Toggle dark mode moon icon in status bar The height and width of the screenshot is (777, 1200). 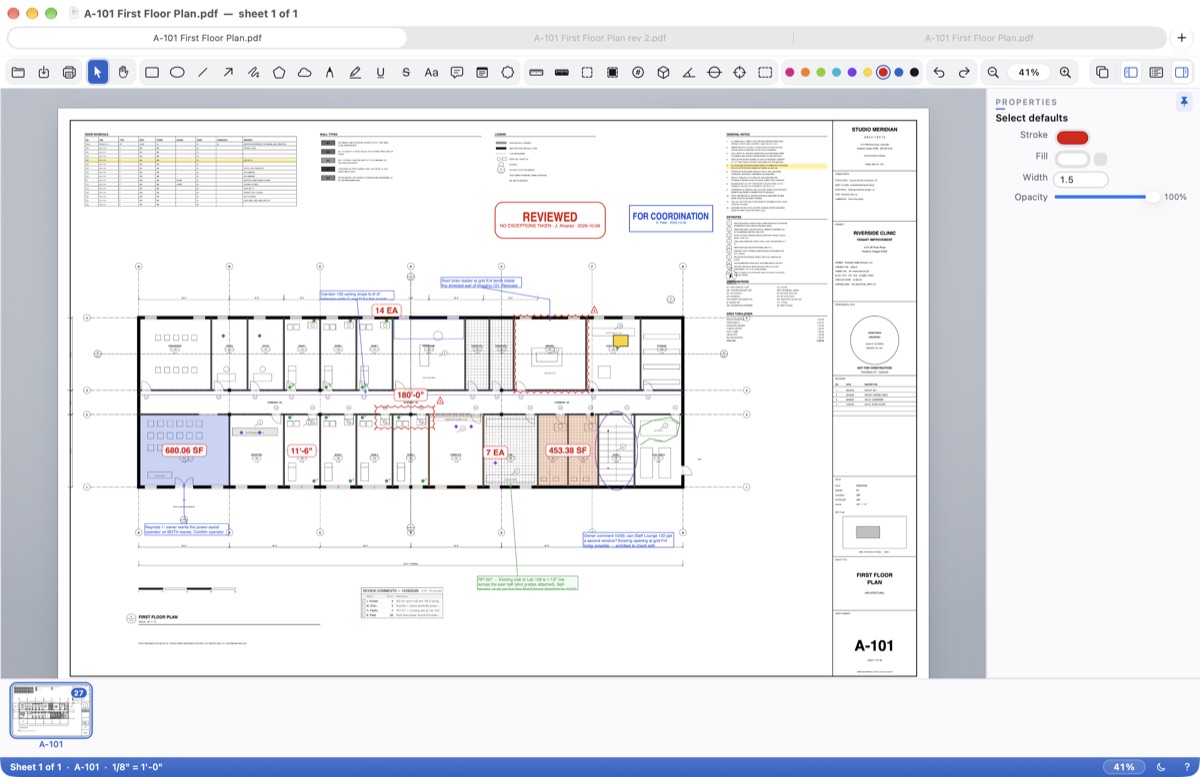pyautogui.click(x=1161, y=767)
